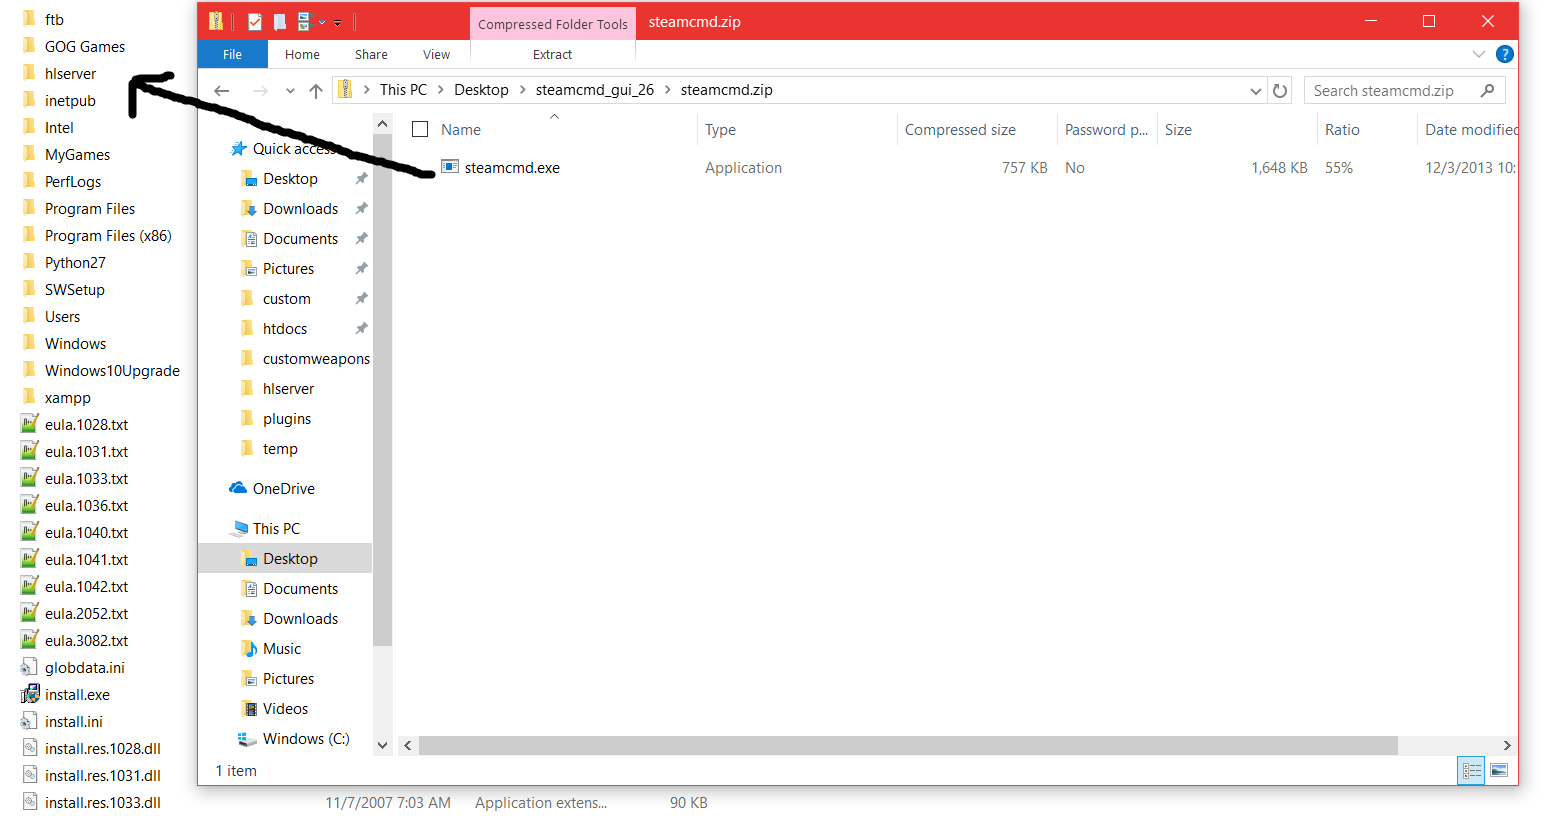Navigate to steamcmd_gui_26 in the address breadcrumb
The image size is (1550, 816).
[594, 90]
